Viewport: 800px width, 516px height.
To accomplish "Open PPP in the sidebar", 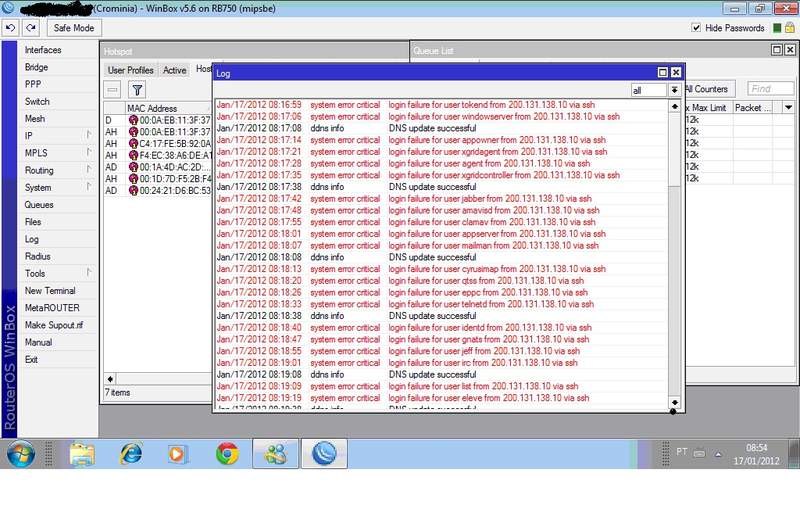I will pos(33,84).
